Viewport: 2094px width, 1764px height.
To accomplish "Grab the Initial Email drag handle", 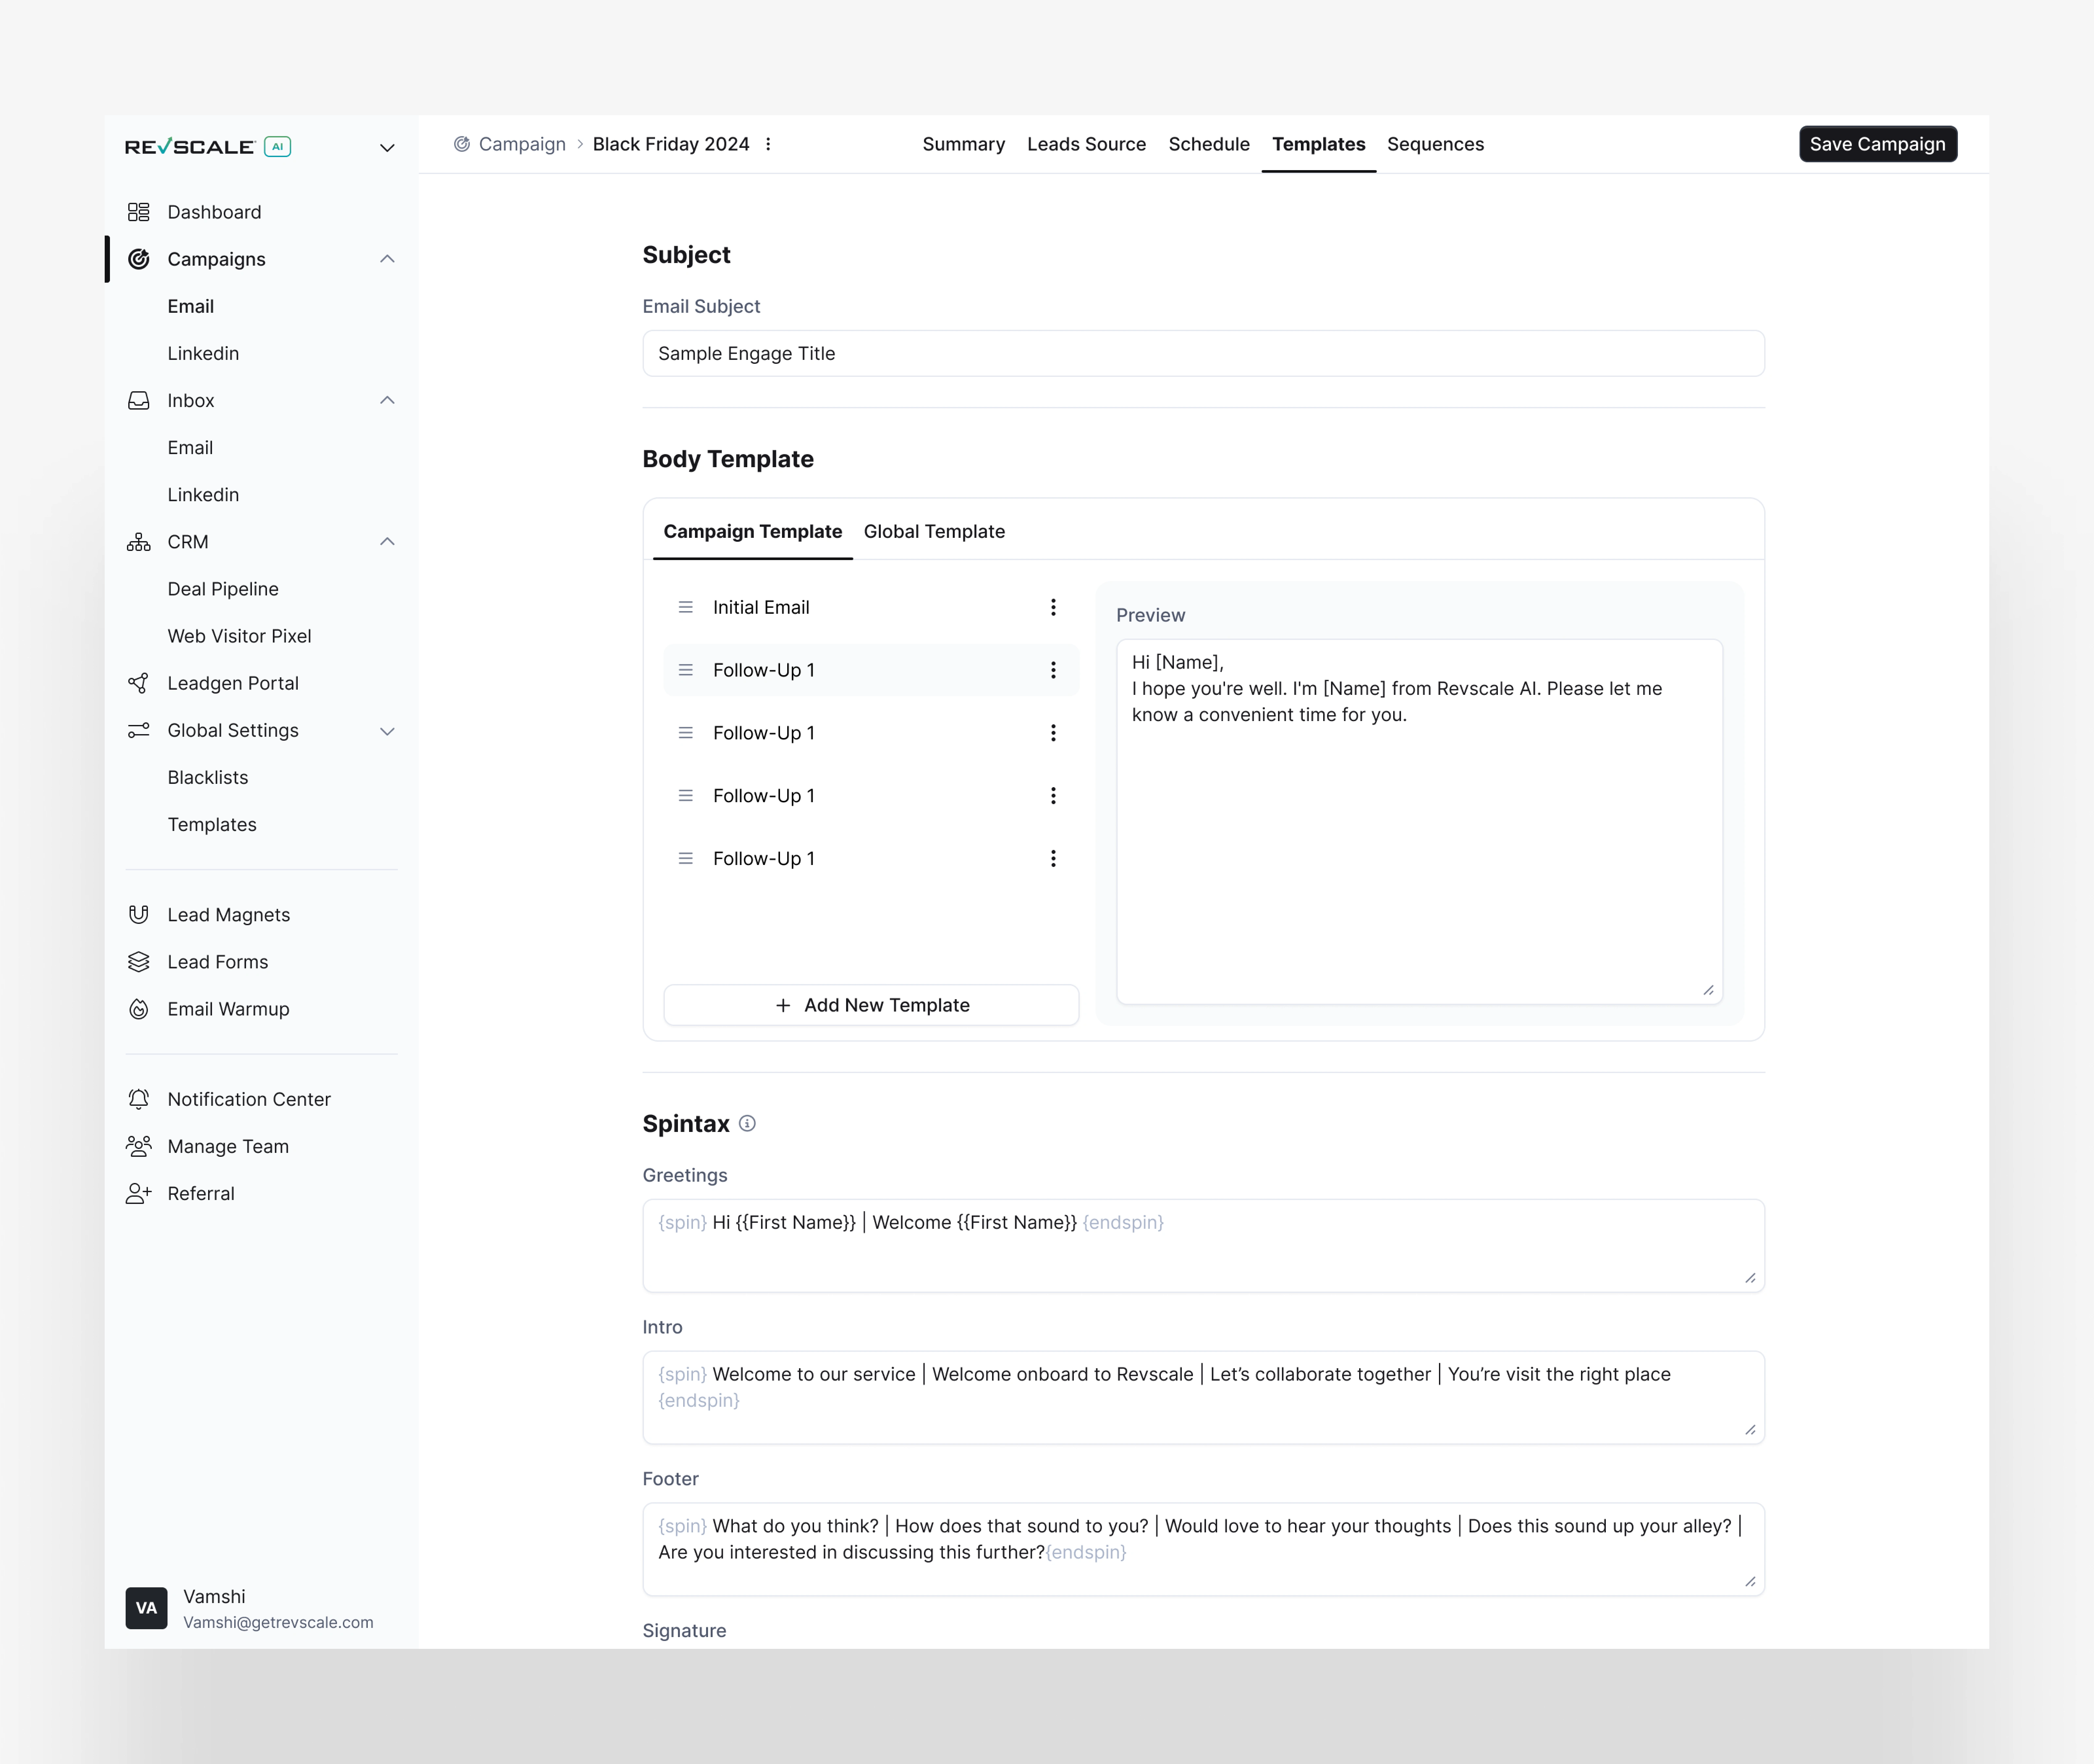I will (x=686, y=607).
